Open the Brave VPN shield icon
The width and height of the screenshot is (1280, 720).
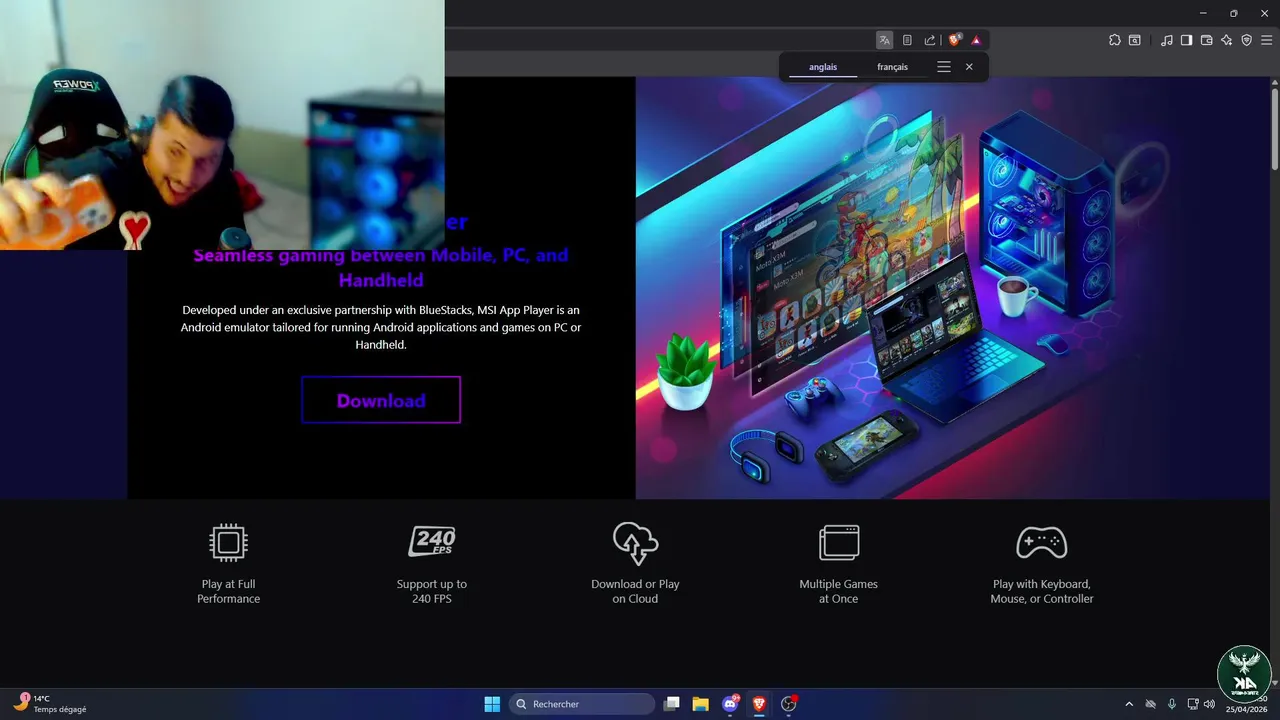1246,40
